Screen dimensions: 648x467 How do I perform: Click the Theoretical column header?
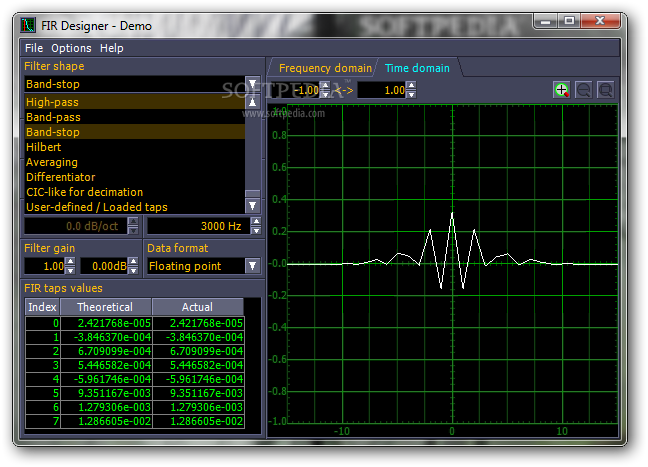(x=106, y=307)
